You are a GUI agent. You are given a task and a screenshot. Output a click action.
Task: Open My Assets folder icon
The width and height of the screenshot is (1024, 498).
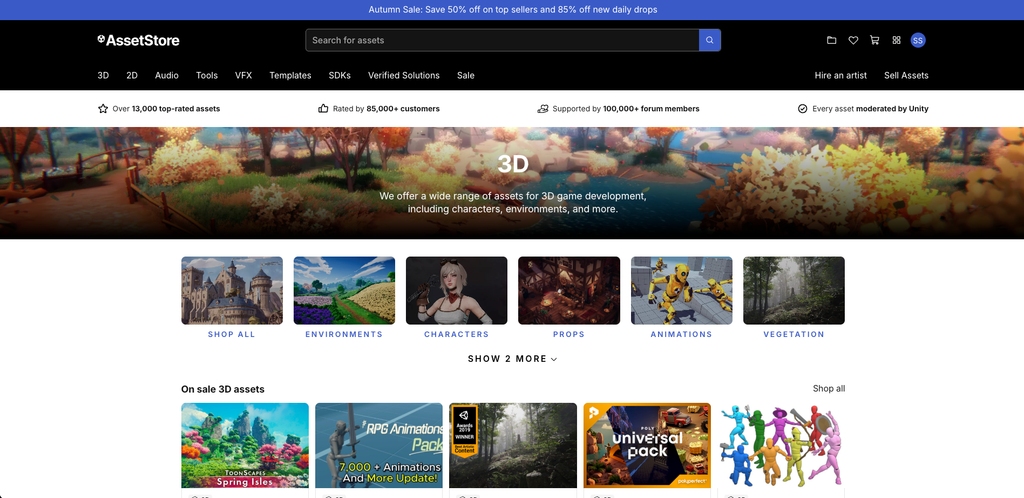831,40
